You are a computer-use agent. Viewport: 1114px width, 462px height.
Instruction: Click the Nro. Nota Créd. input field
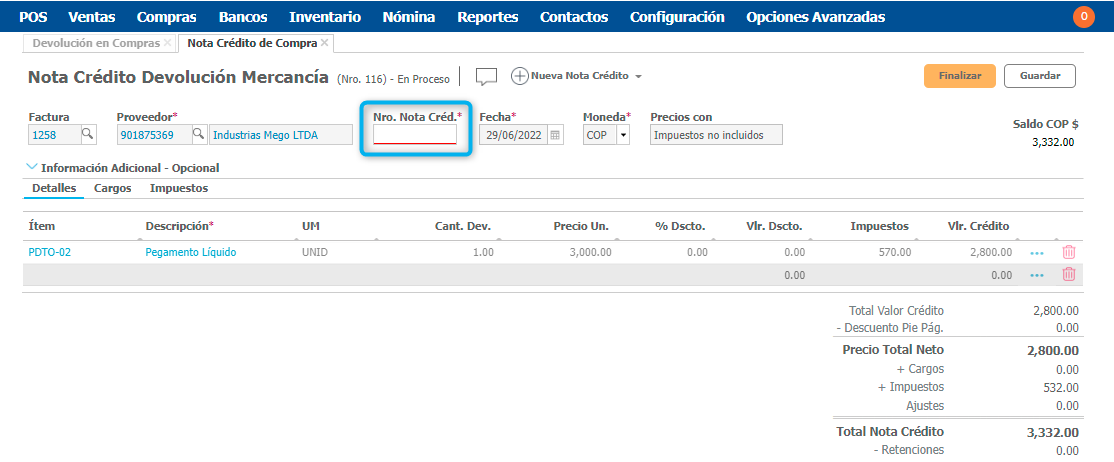(x=415, y=135)
